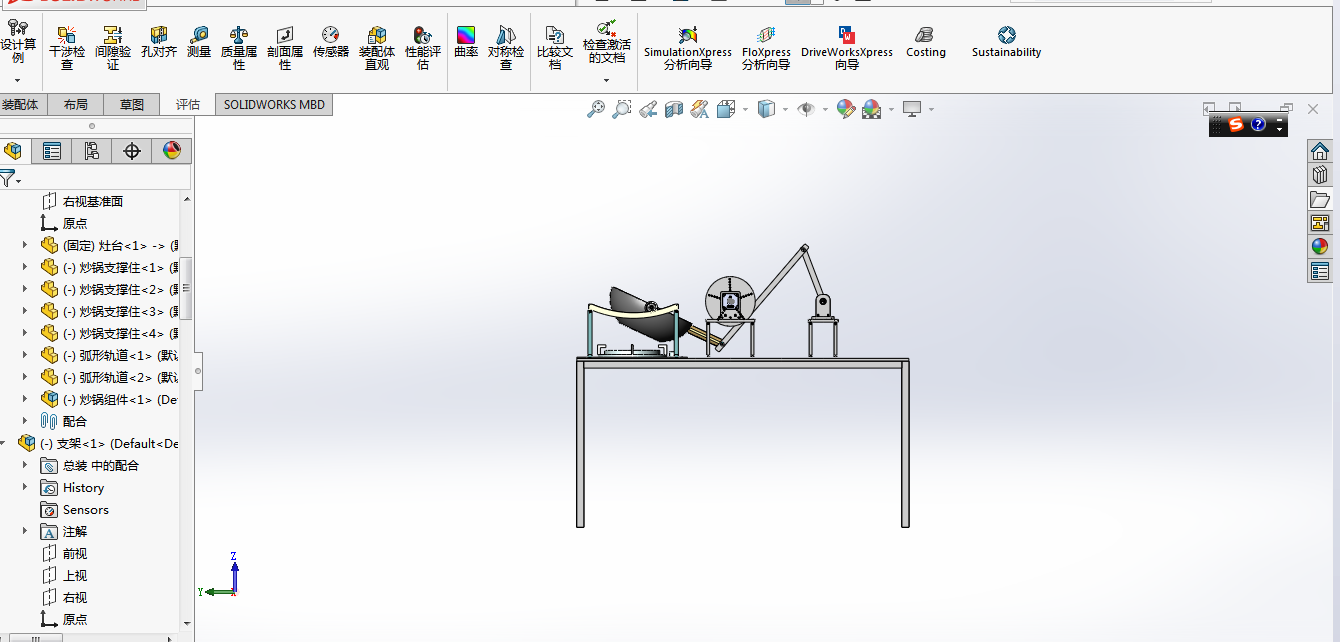Click 检查激活的文档 check active document
Viewport: 1340px width, 642px height.
(x=607, y=41)
